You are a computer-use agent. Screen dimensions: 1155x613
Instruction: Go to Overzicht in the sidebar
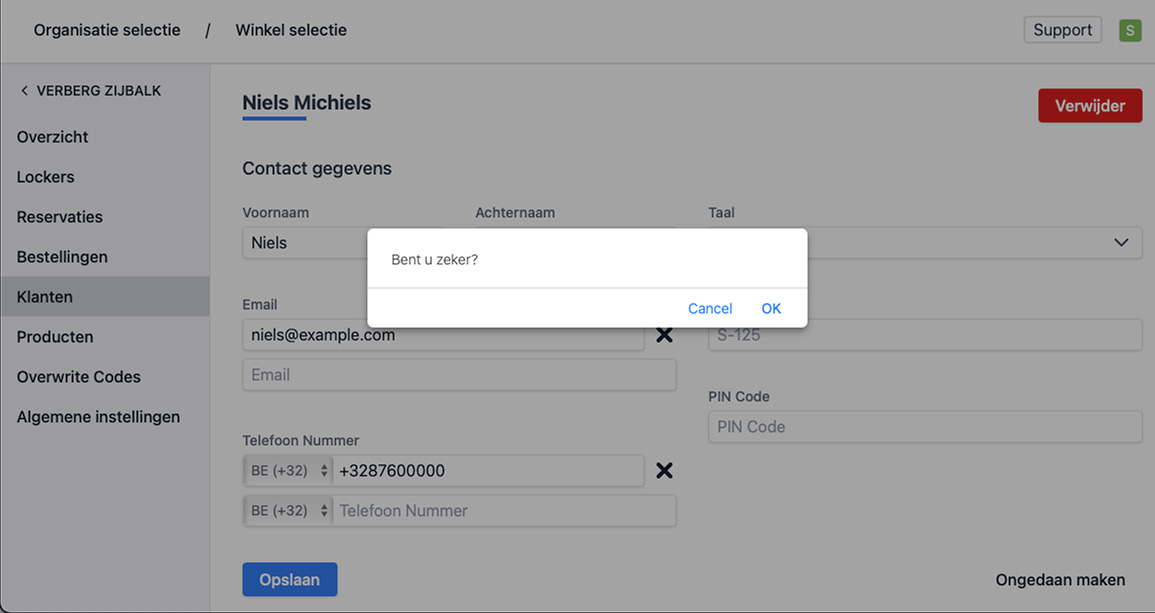click(x=53, y=137)
